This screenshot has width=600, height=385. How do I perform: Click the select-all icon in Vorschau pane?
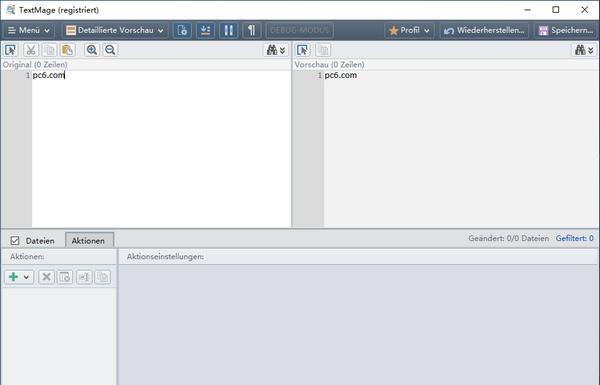coord(302,50)
